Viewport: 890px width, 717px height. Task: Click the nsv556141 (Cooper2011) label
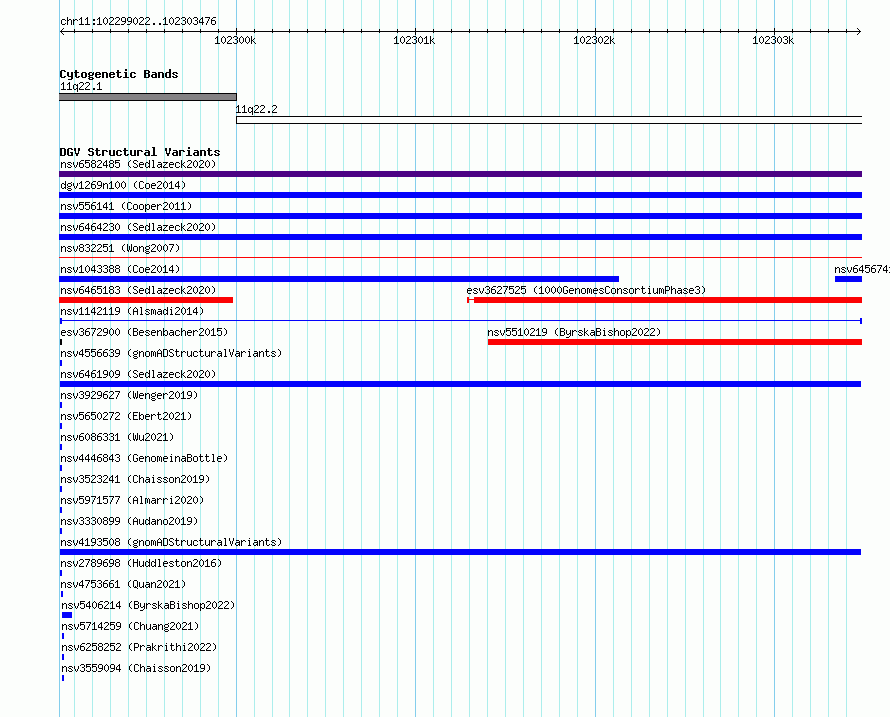pos(126,206)
